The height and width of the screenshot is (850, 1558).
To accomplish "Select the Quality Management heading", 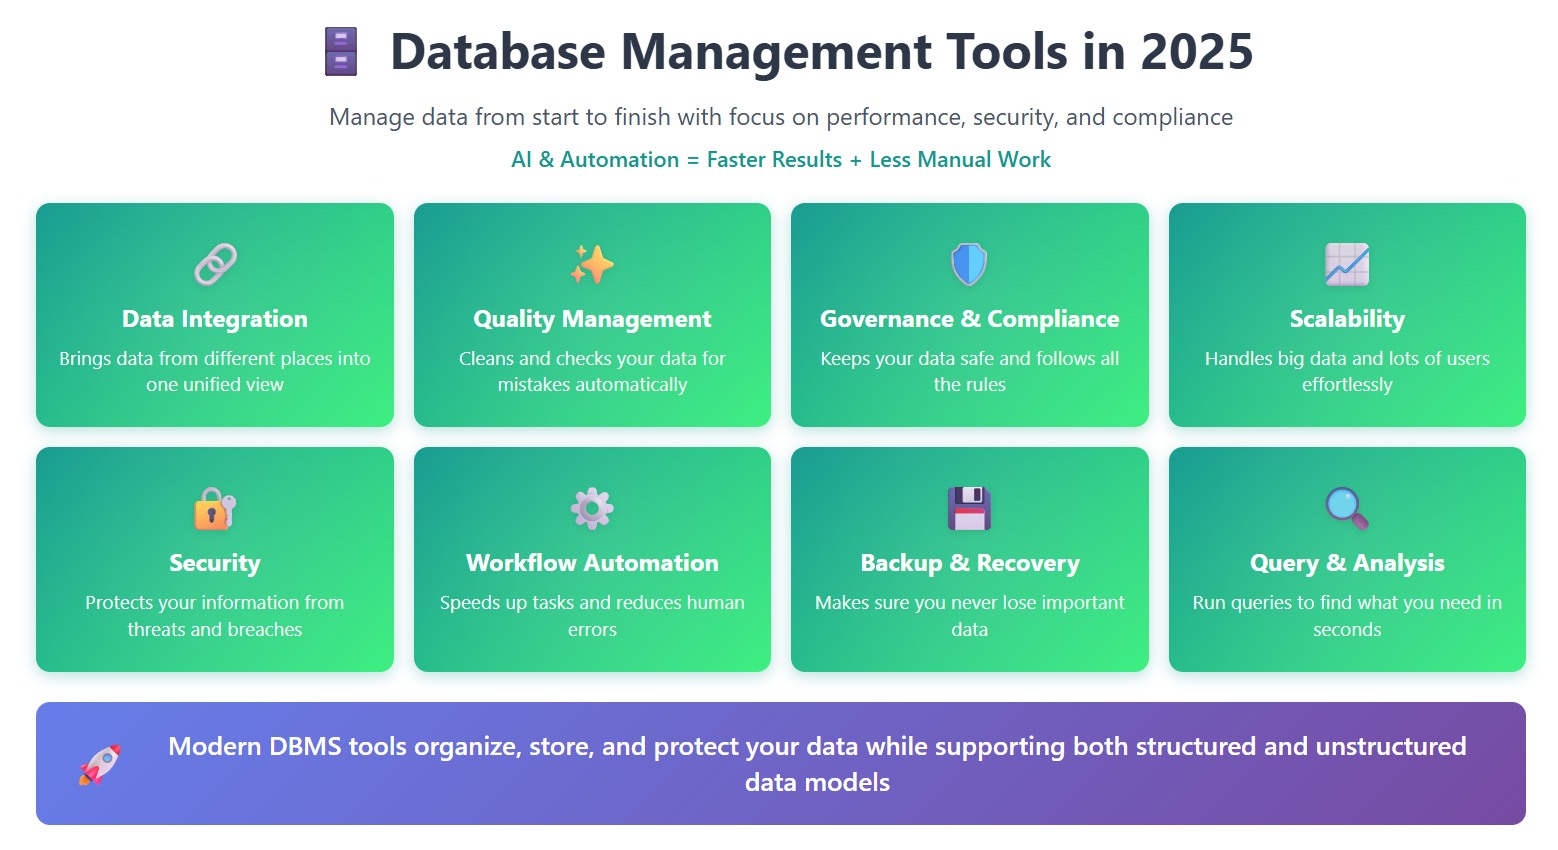I will 592,319.
